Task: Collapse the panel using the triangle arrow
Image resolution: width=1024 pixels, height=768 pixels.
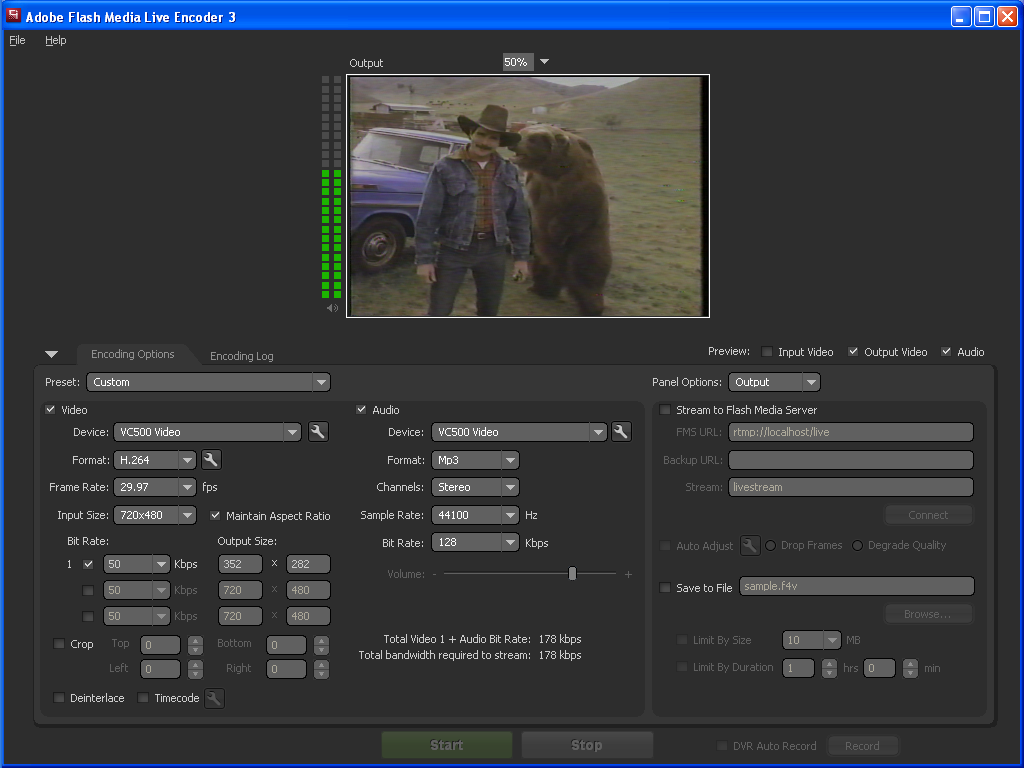Action: [52, 354]
